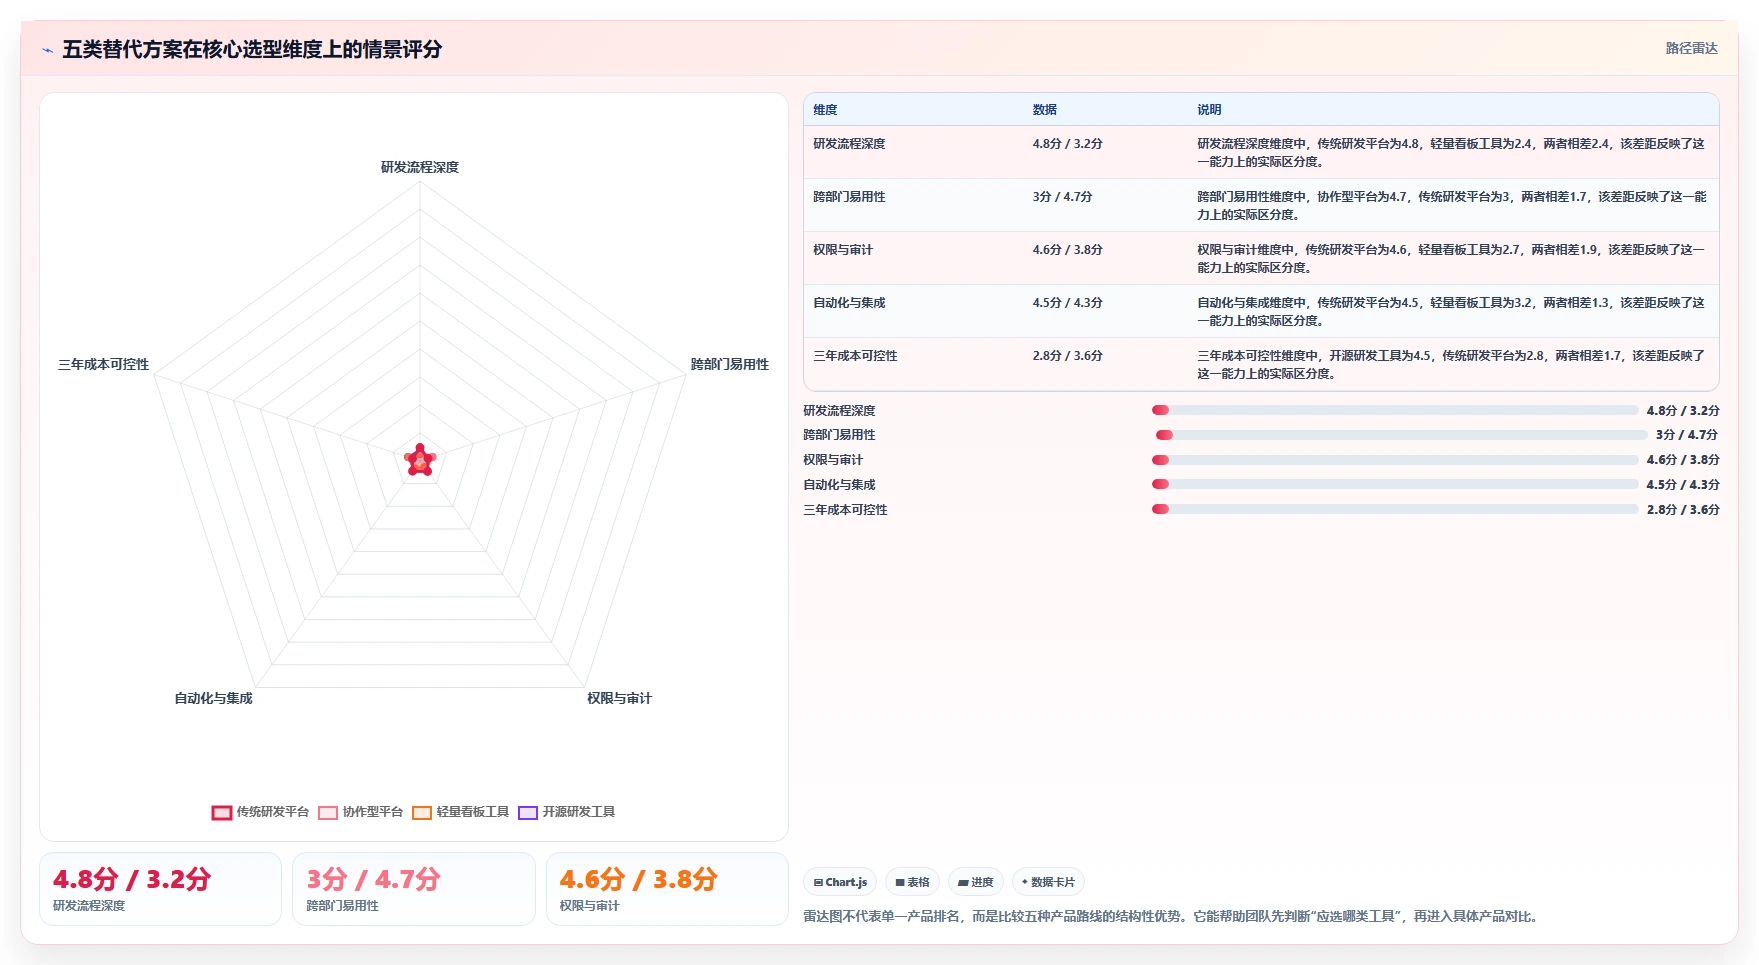Click the 说明 column header
Screen dimensions: 1759x965
tap(1209, 110)
